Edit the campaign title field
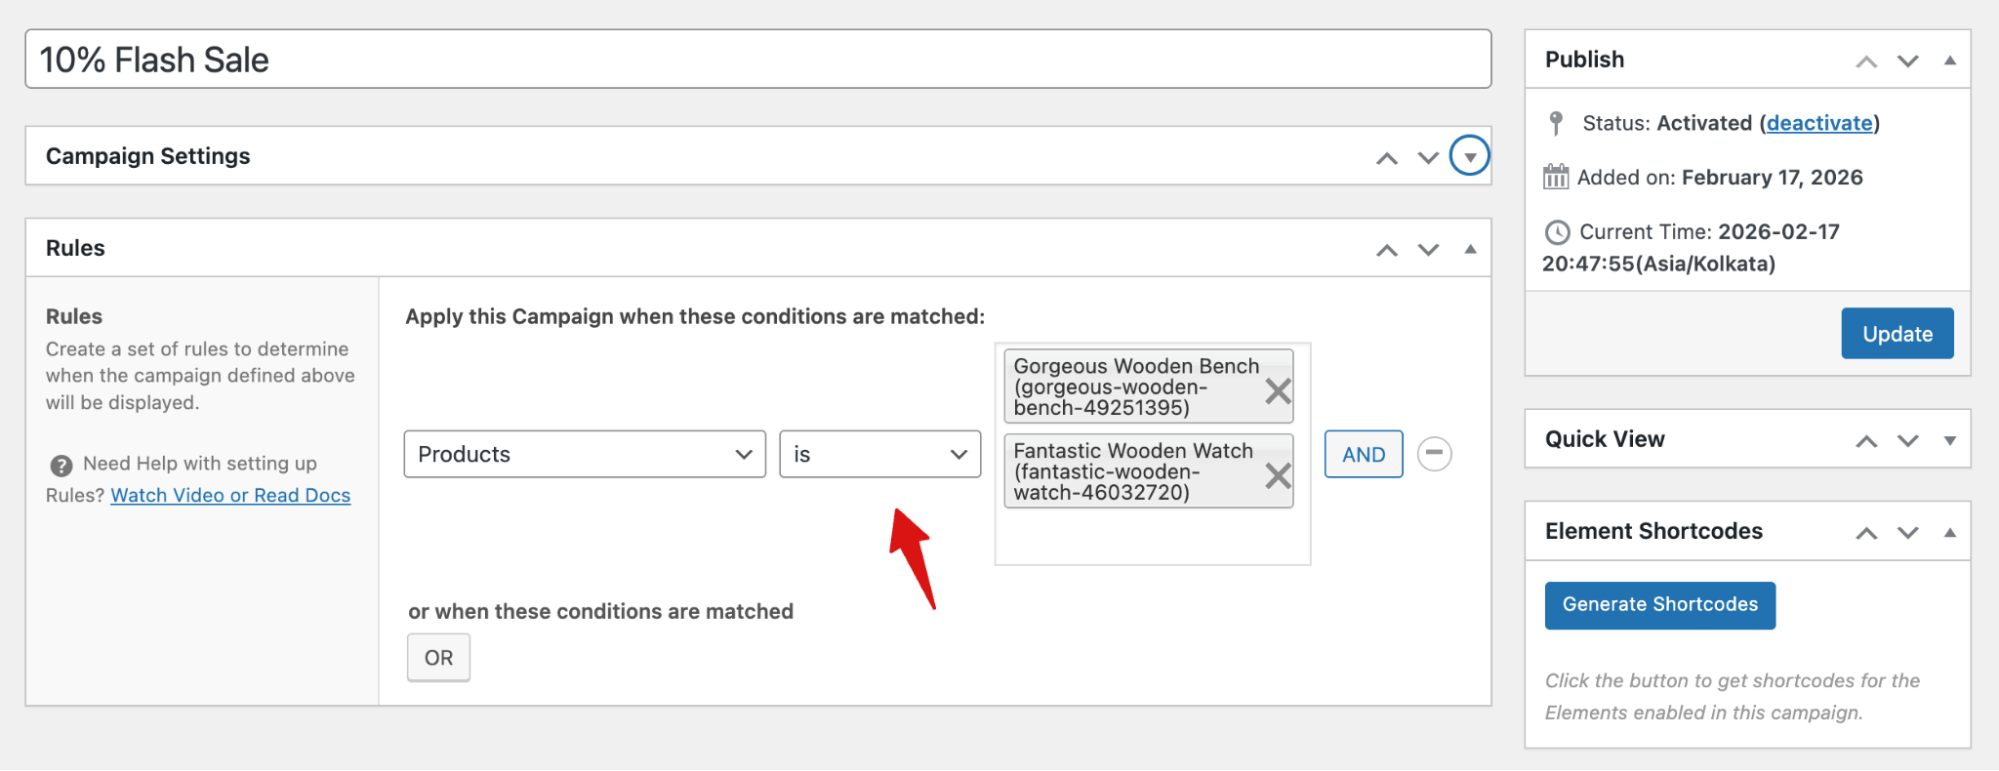Image resolution: width=1999 pixels, height=771 pixels. pos(758,59)
